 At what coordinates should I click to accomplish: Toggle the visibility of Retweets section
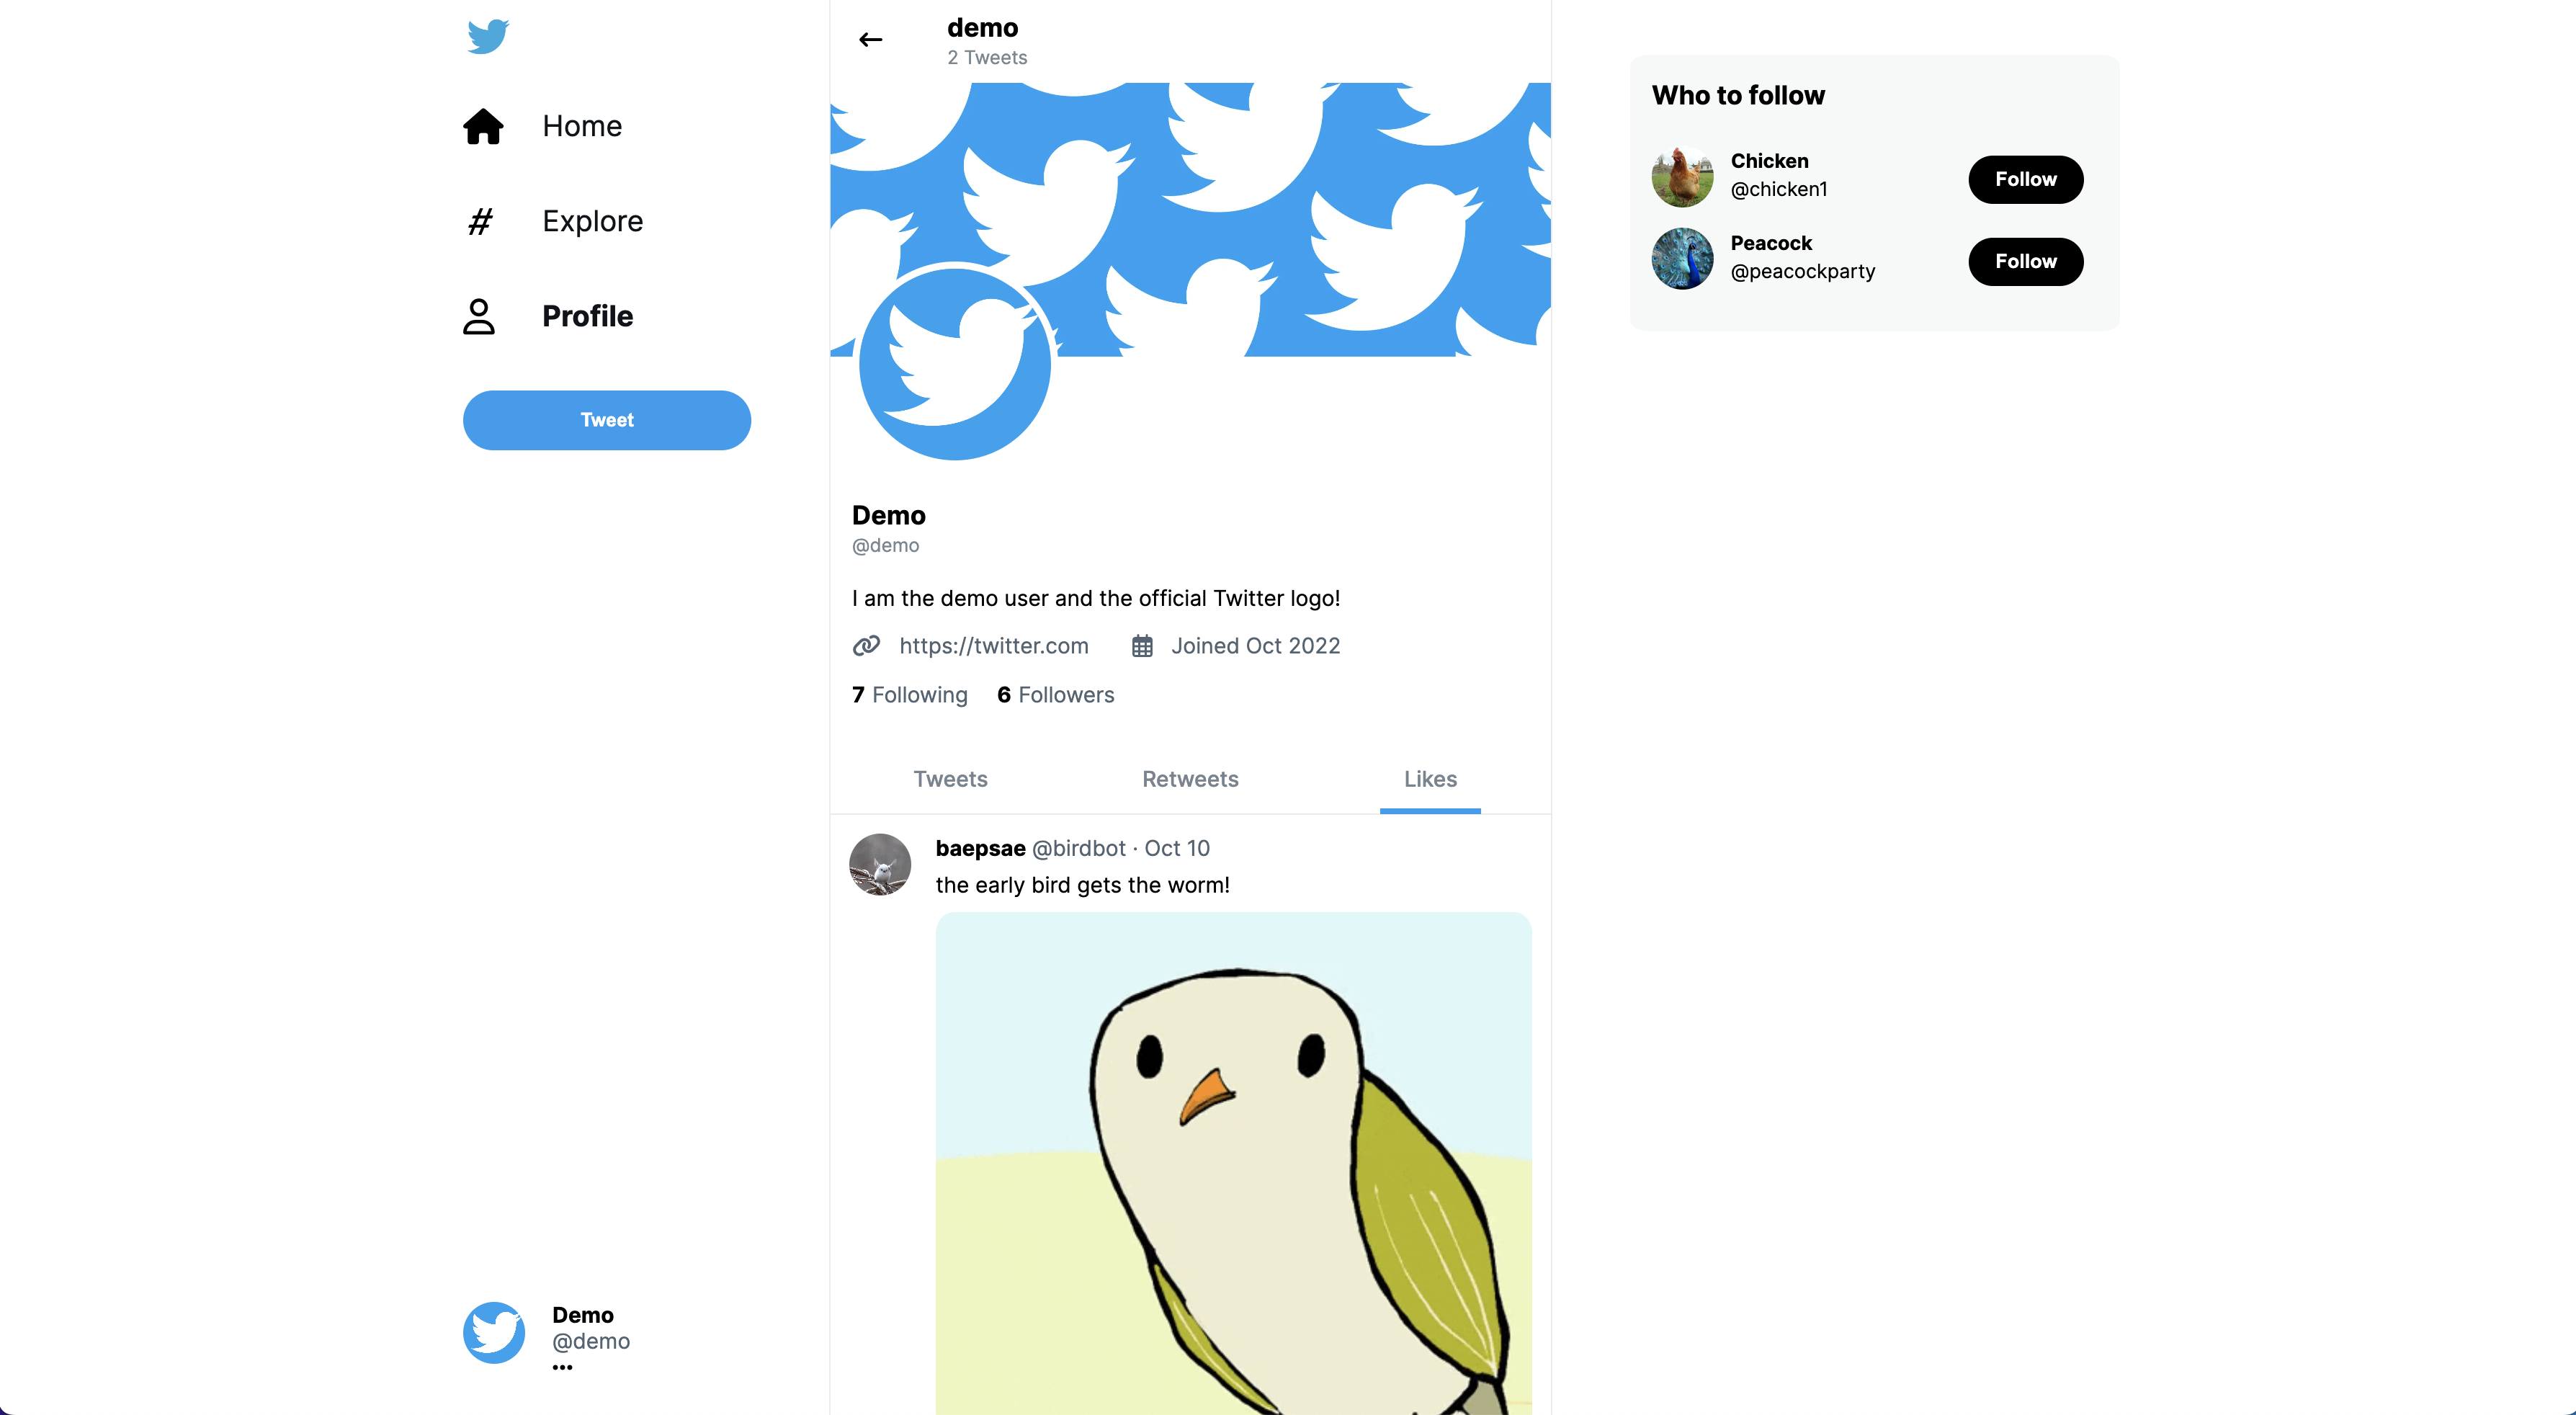[1189, 779]
